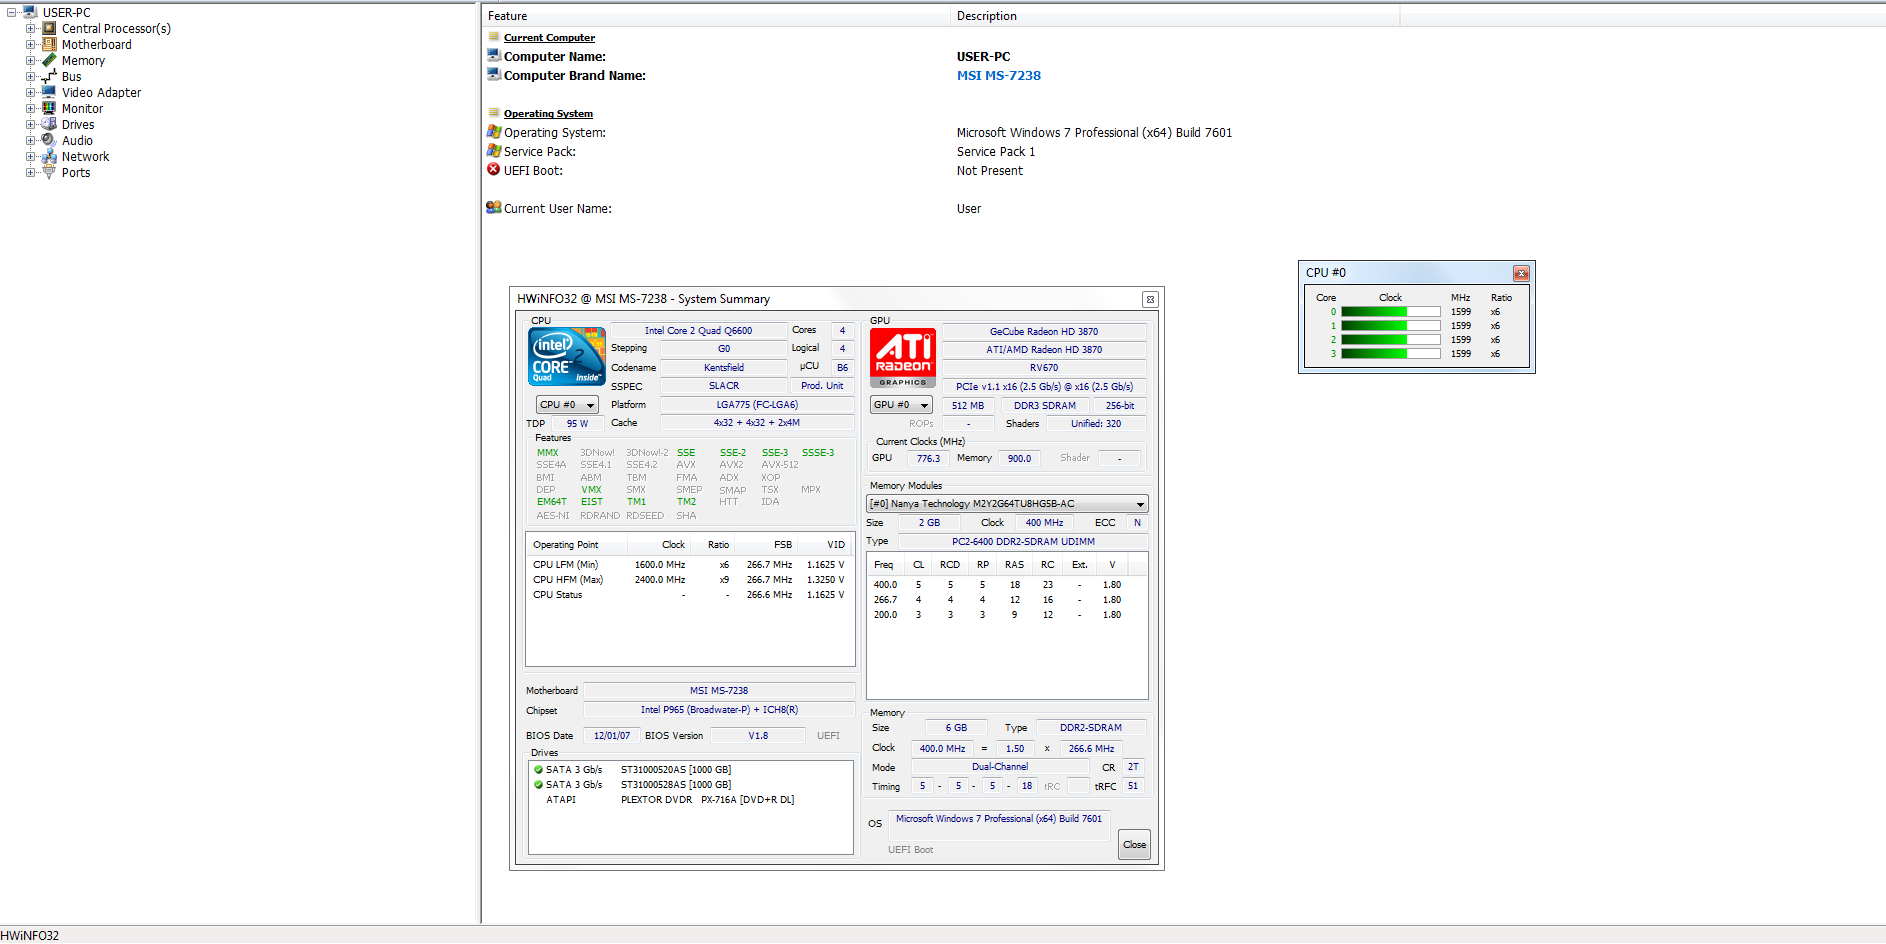Click the Memory tree icon
Screen dimensions: 1886x944
[49, 60]
